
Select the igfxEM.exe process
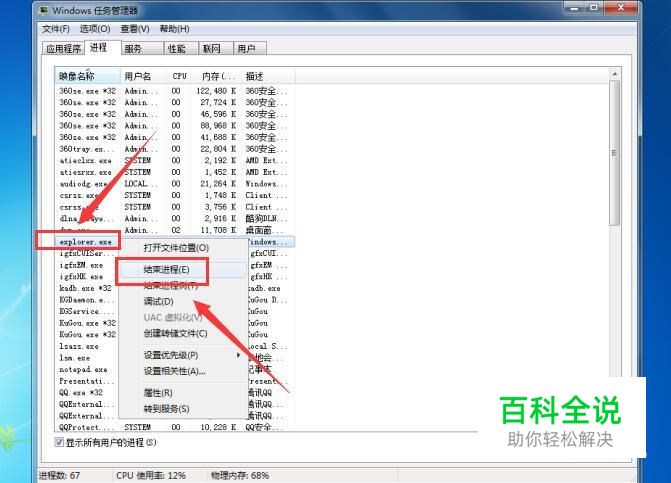coord(81,265)
